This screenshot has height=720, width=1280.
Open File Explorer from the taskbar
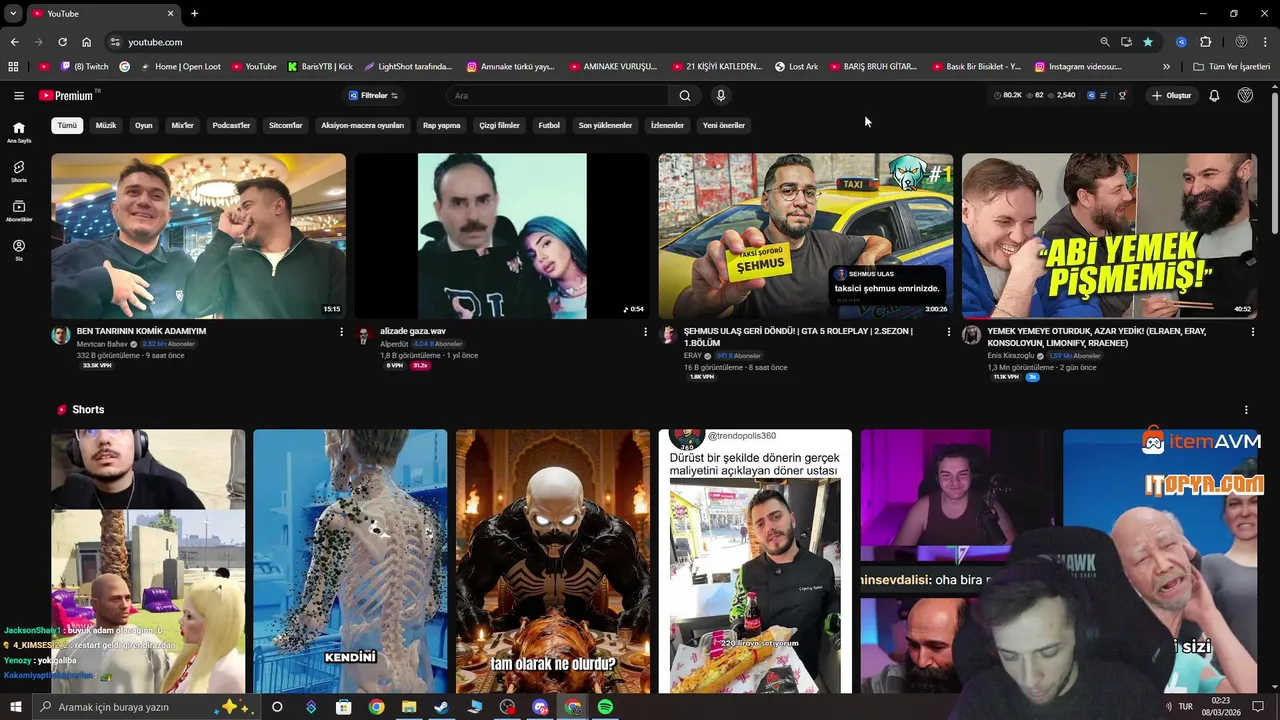point(409,707)
